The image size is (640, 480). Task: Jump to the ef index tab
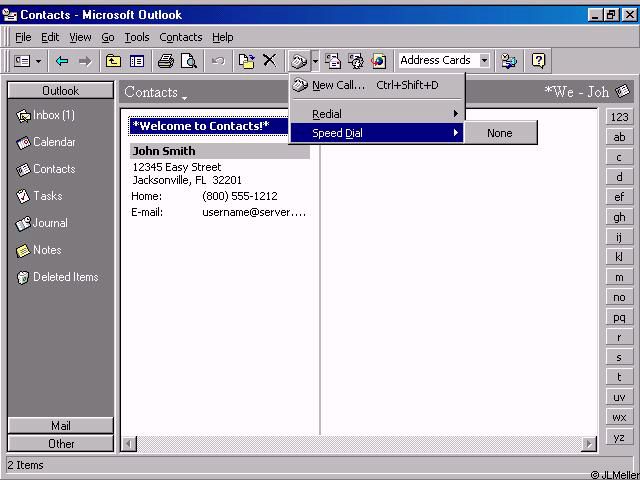pyautogui.click(x=619, y=197)
